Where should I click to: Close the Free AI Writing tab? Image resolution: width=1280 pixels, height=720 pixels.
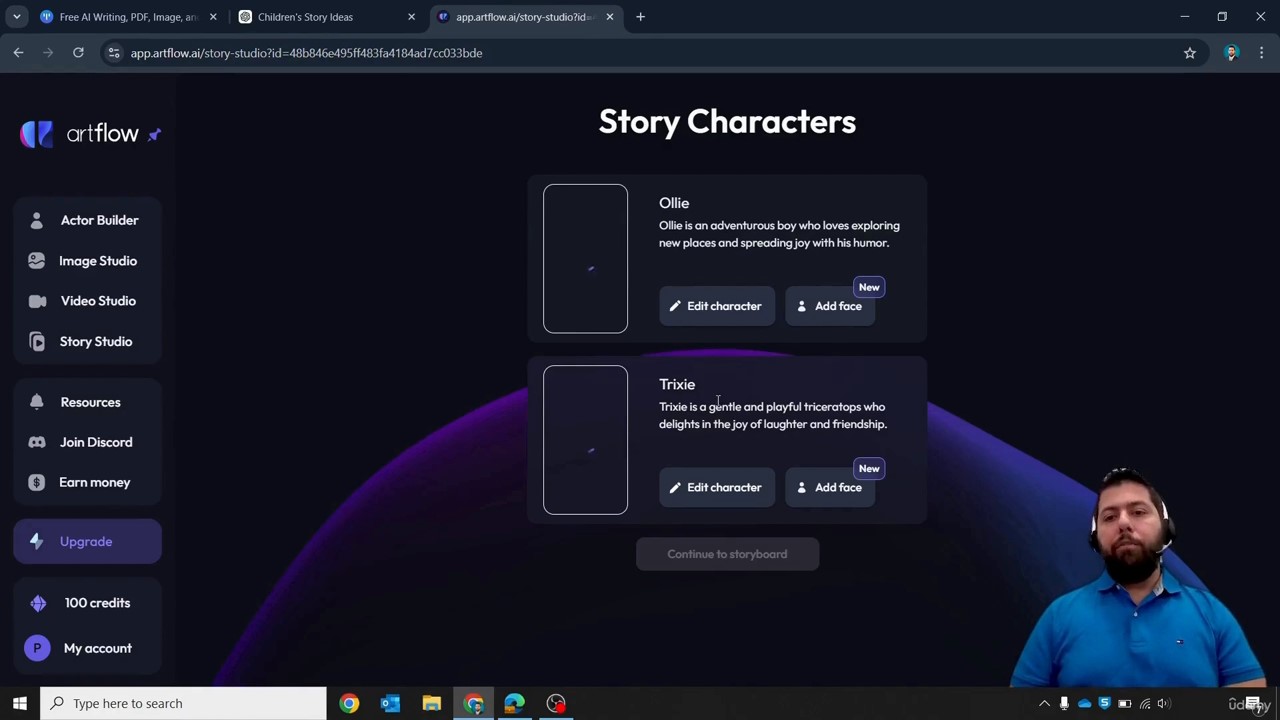click(x=213, y=17)
